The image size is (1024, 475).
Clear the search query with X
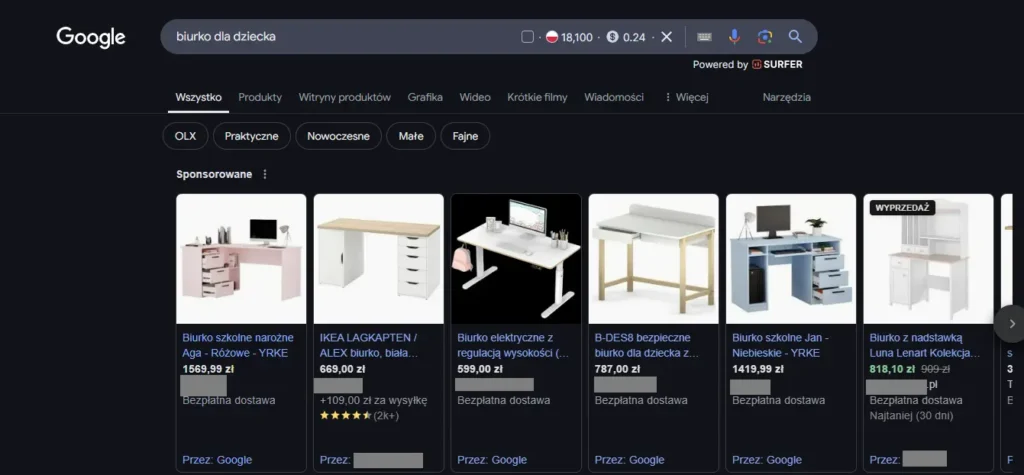point(666,37)
